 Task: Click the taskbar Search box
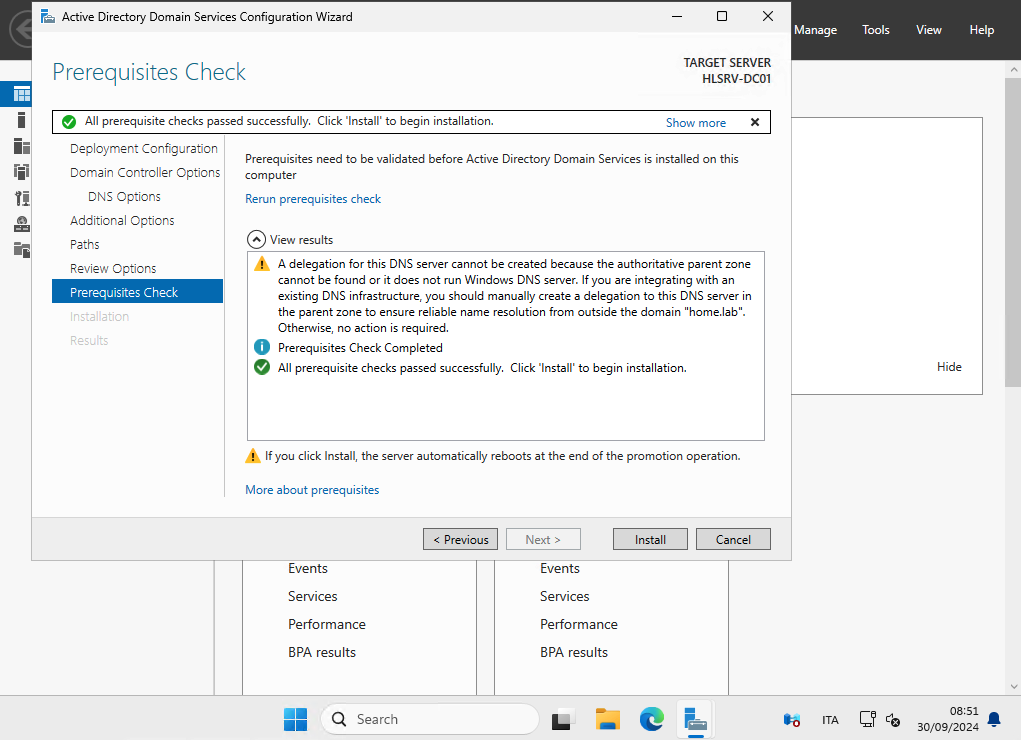tap(432, 719)
